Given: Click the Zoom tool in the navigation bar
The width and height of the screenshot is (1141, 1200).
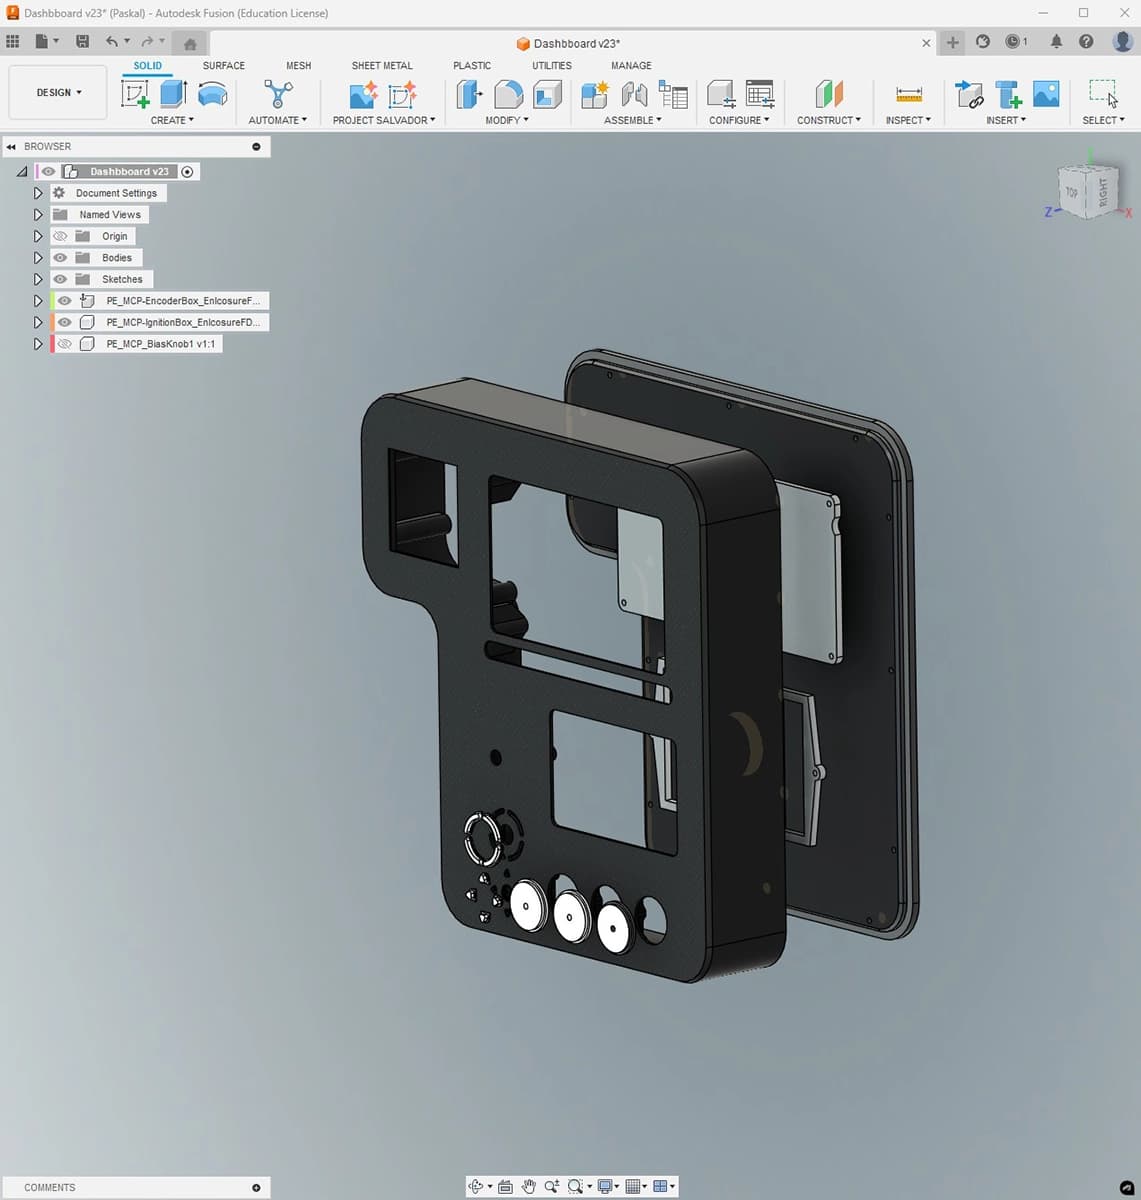Looking at the screenshot, I should coord(551,1187).
